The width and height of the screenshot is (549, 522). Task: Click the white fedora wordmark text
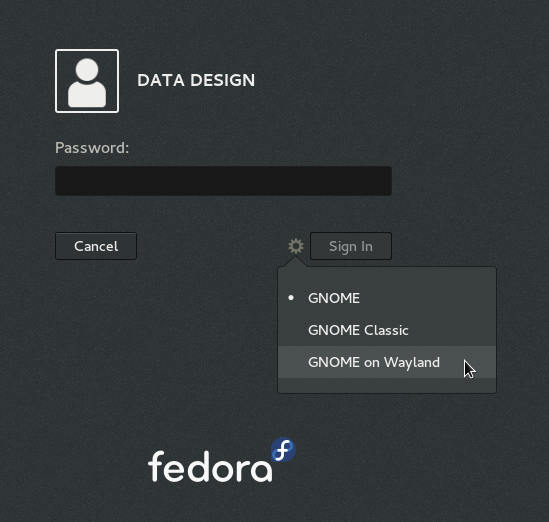pos(210,466)
